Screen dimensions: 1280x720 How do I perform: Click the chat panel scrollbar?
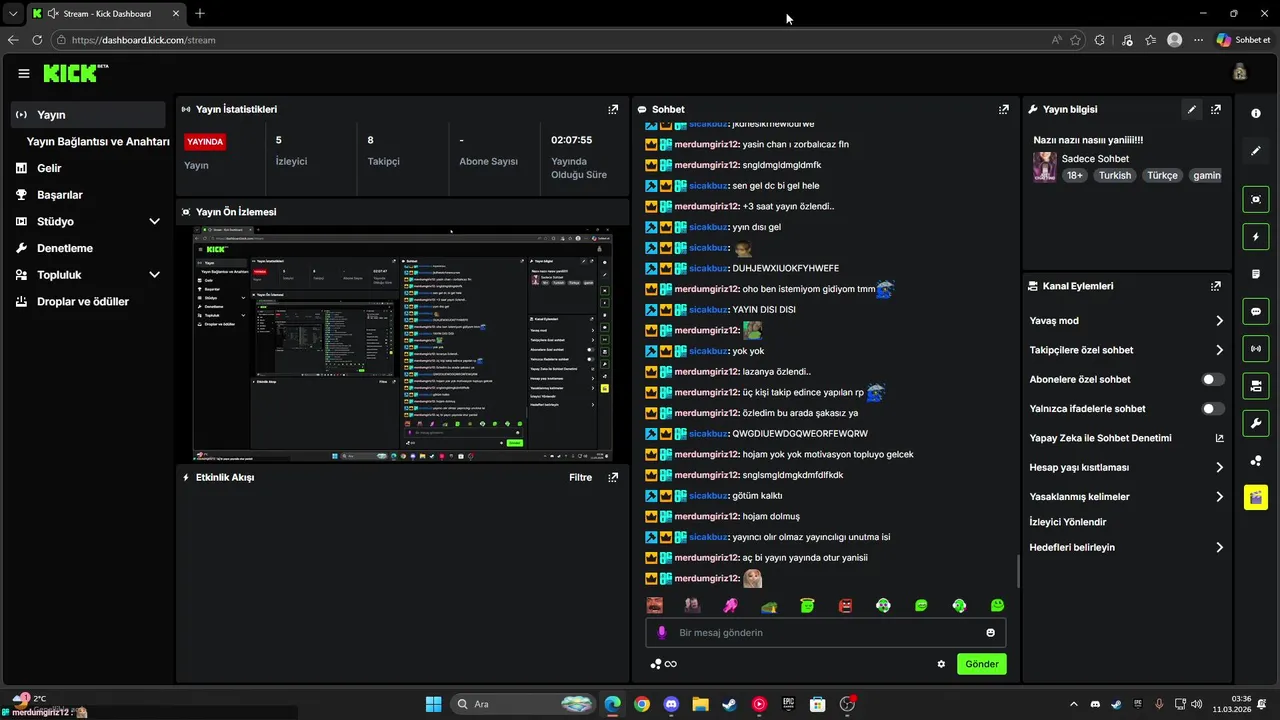[x=1019, y=572]
